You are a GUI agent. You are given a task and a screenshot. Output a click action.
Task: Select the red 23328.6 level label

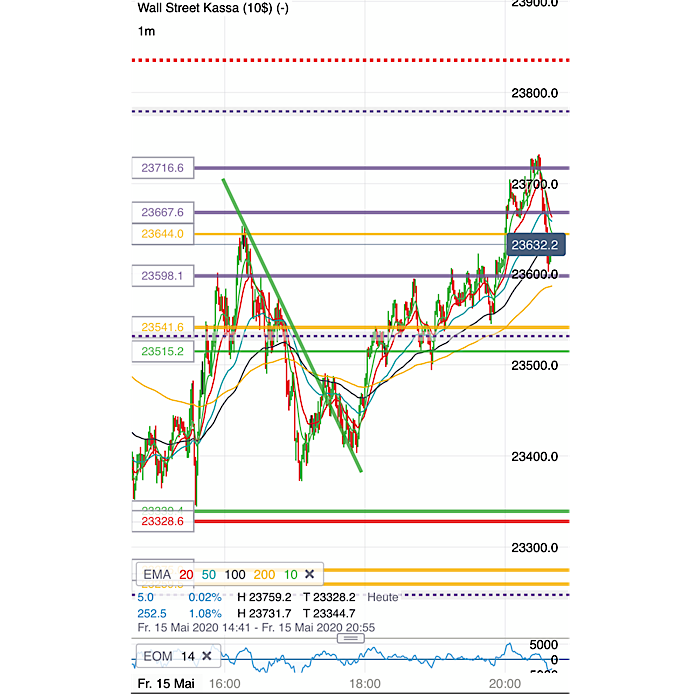click(x=163, y=521)
